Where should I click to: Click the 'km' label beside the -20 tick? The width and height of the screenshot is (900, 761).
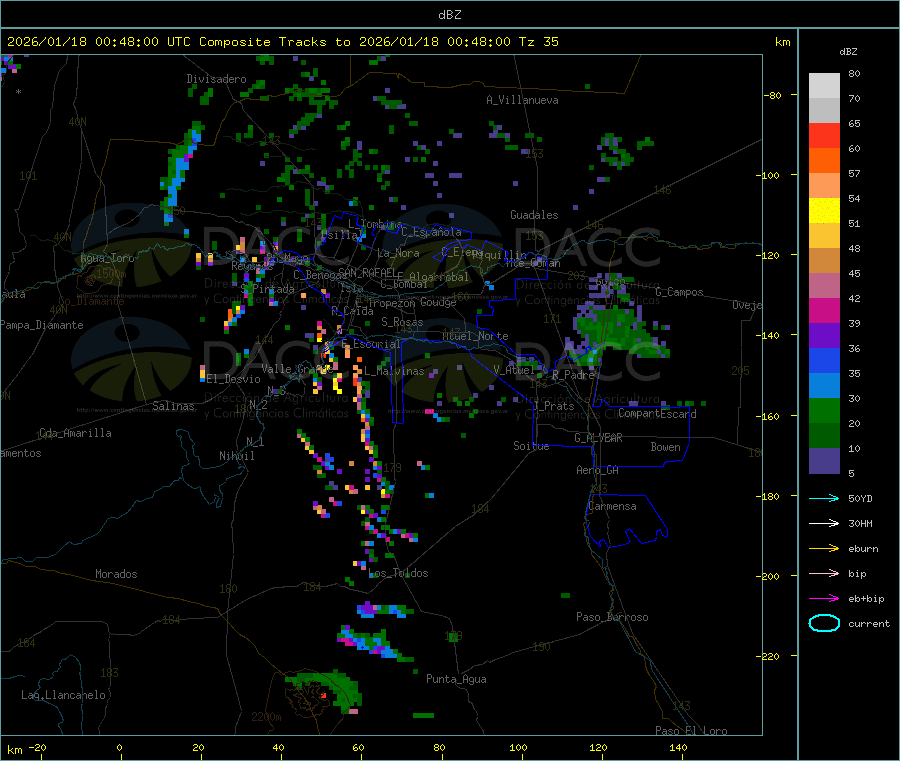14,750
